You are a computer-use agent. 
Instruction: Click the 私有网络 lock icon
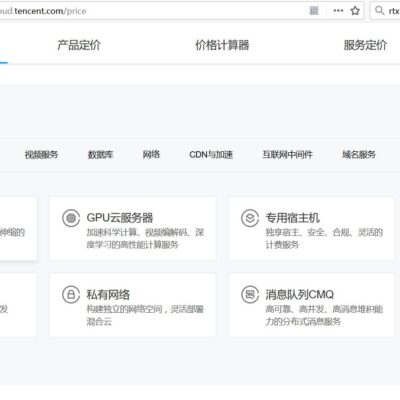coord(71,295)
